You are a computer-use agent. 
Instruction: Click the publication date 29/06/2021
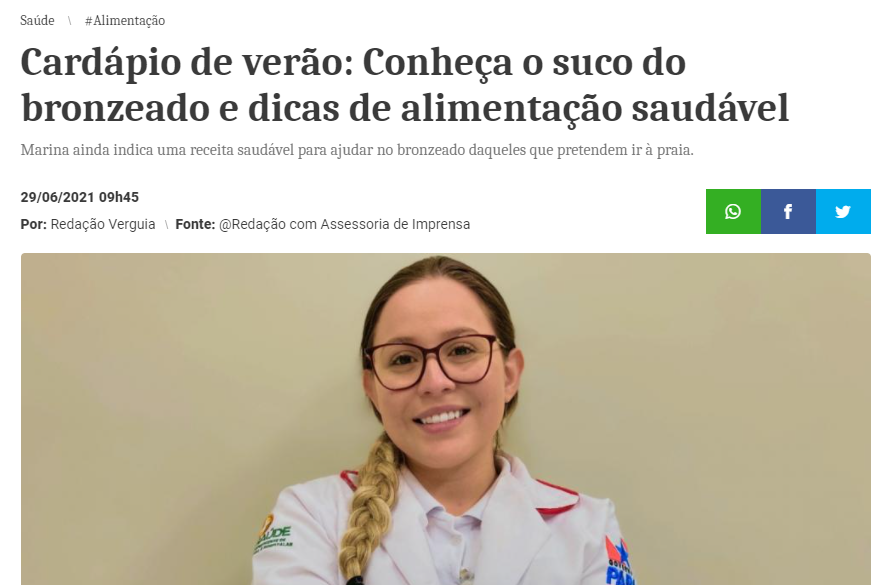pyautogui.click(x=58, y=197)
